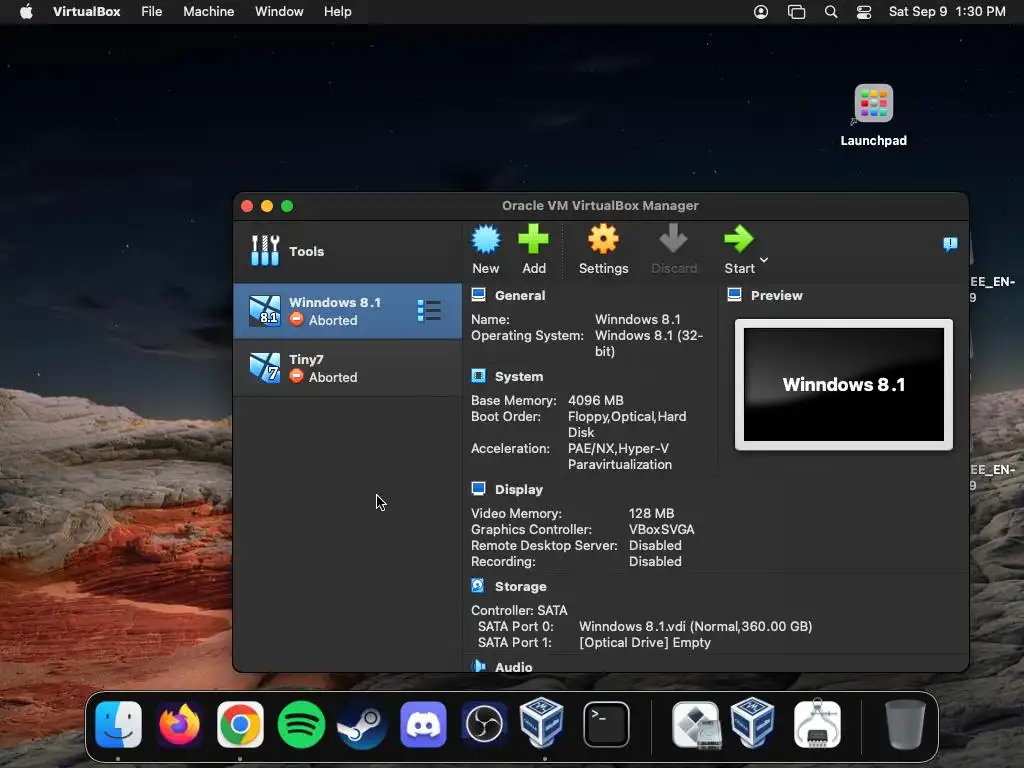Click the General section monitor icon
Image resolution: width=1024 pixels, height=768 pixels.
479,295
